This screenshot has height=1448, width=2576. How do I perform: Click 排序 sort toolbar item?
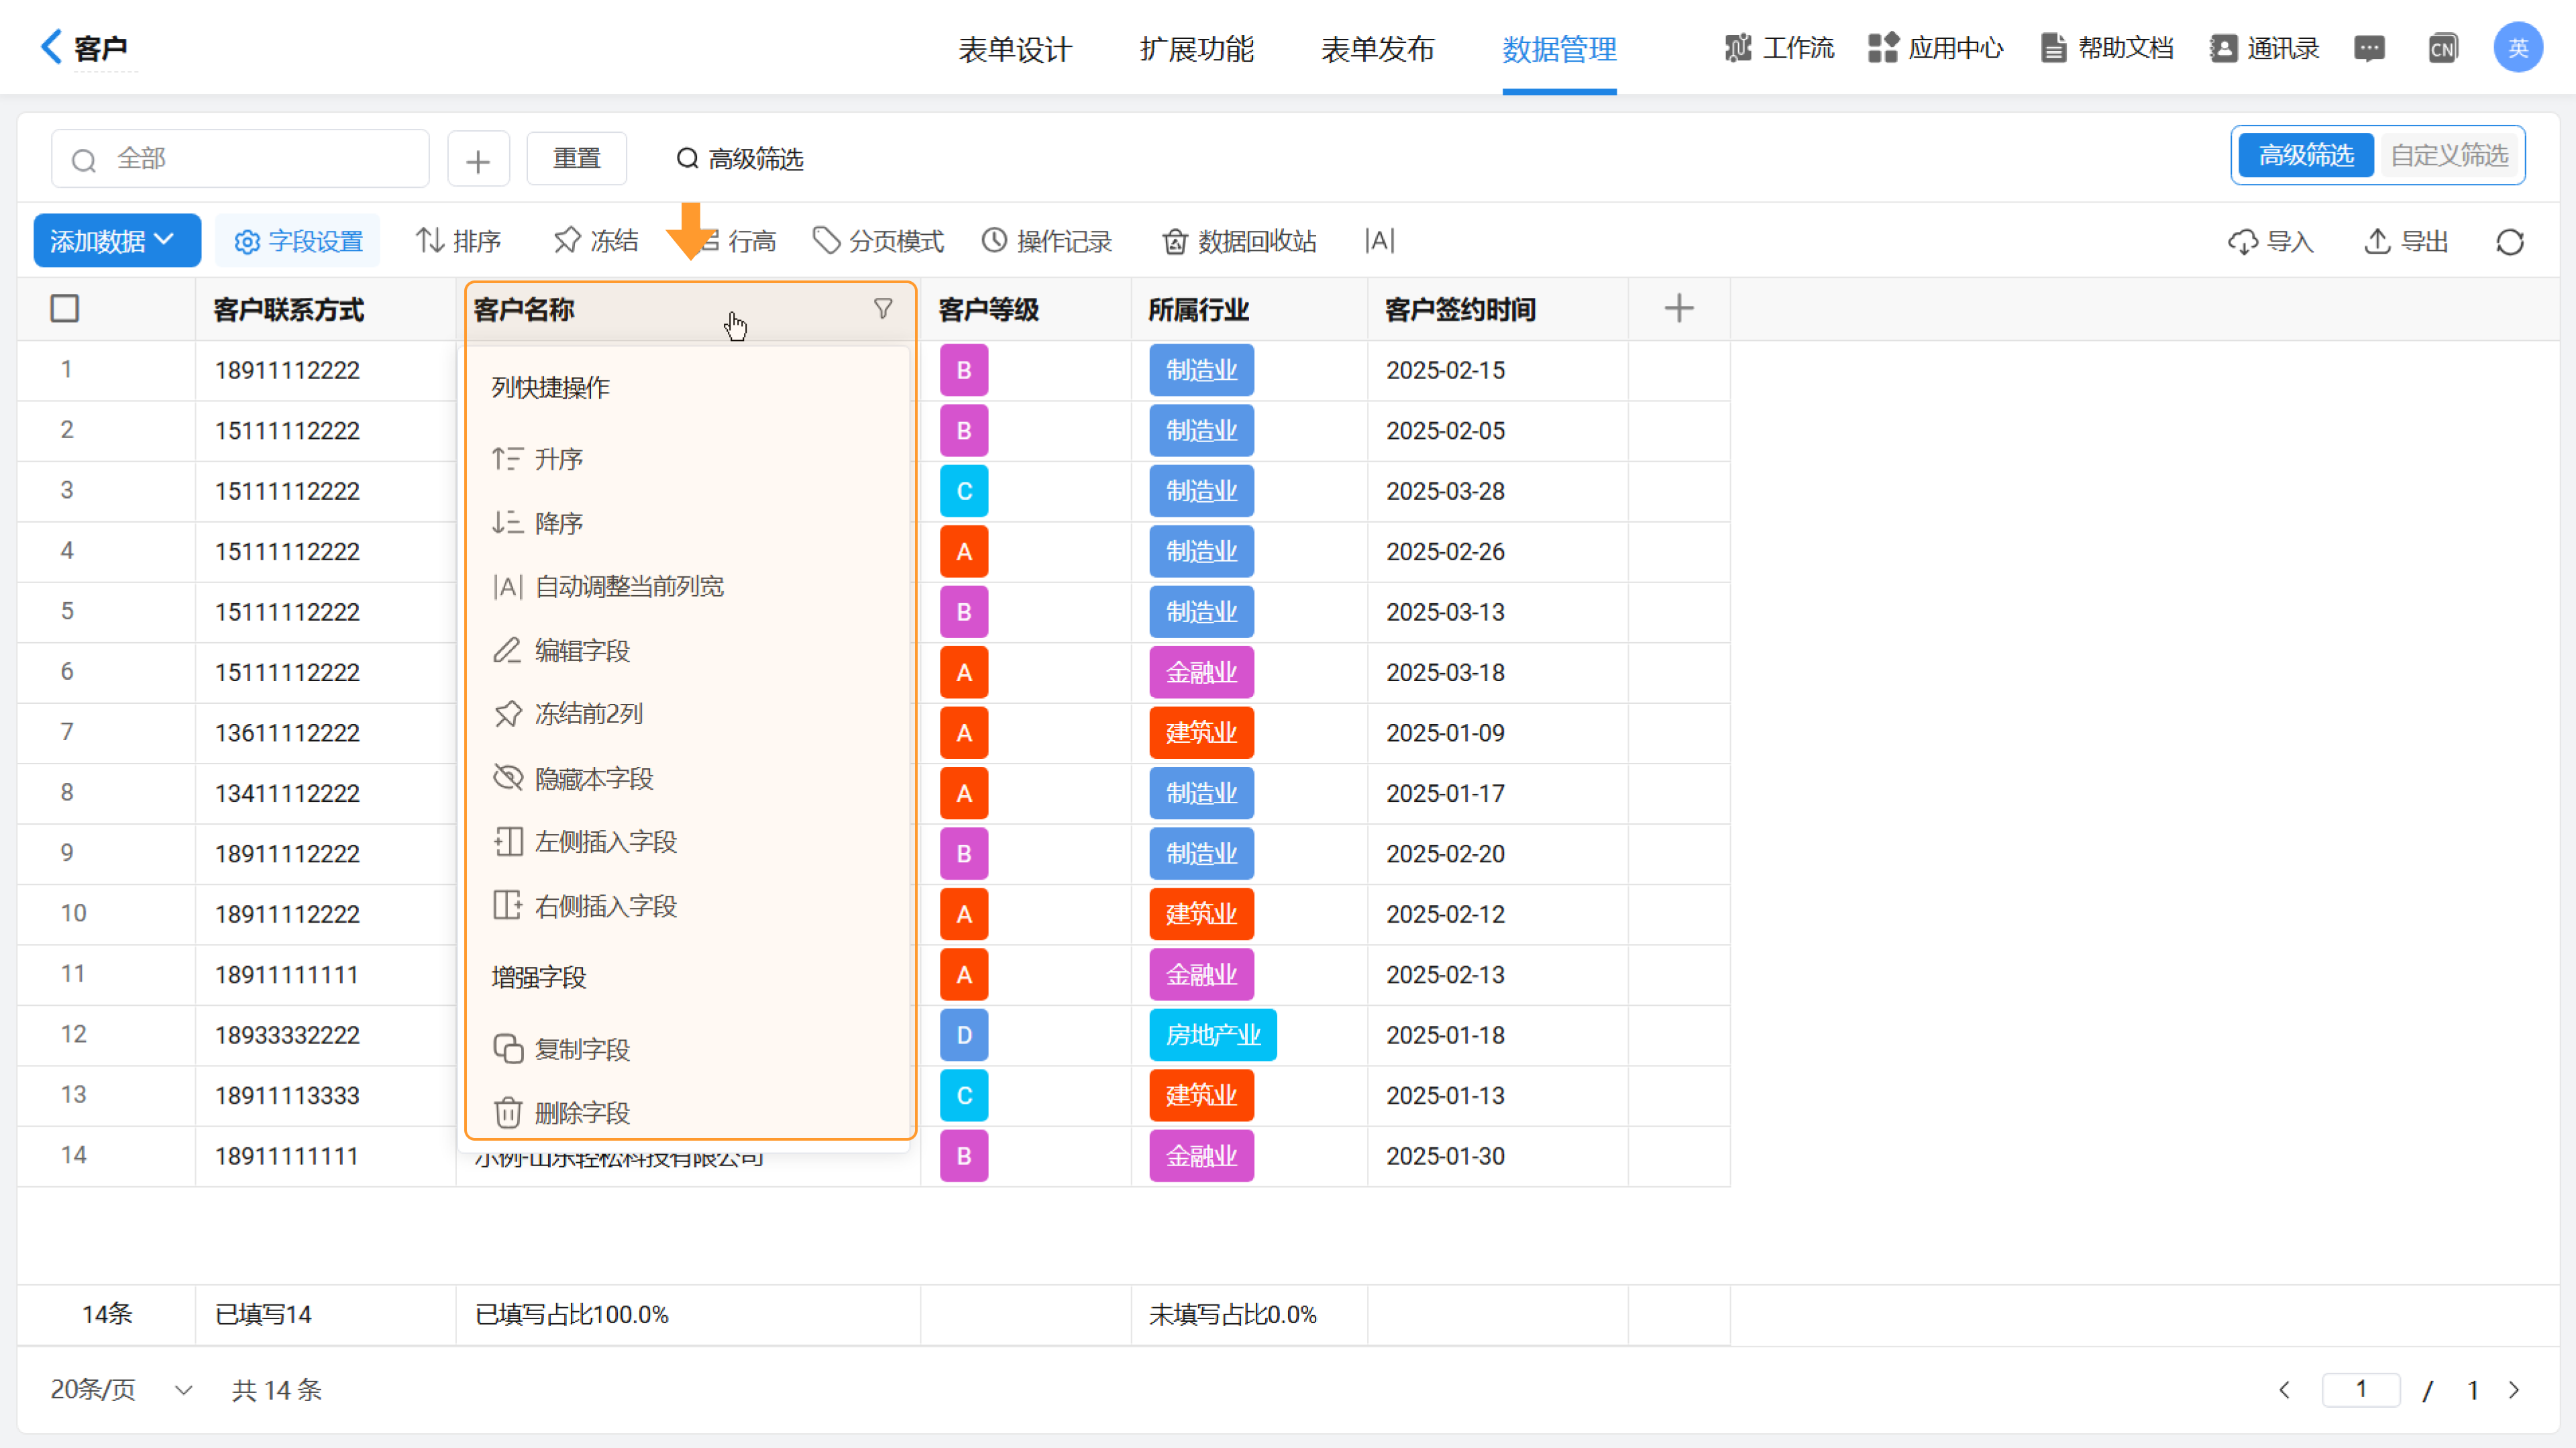coord(458,241)
